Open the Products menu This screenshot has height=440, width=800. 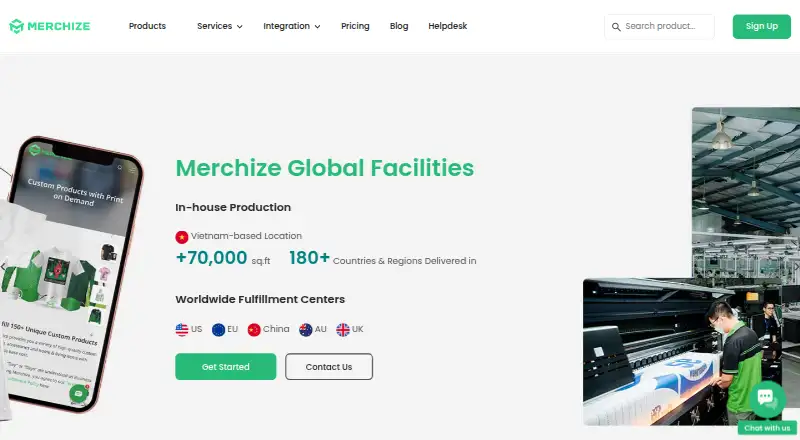[147, 26]
